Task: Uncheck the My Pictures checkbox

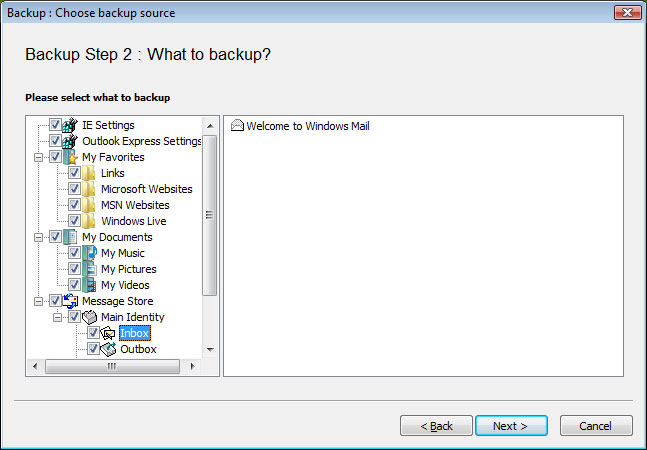Action: pos(74,269)
